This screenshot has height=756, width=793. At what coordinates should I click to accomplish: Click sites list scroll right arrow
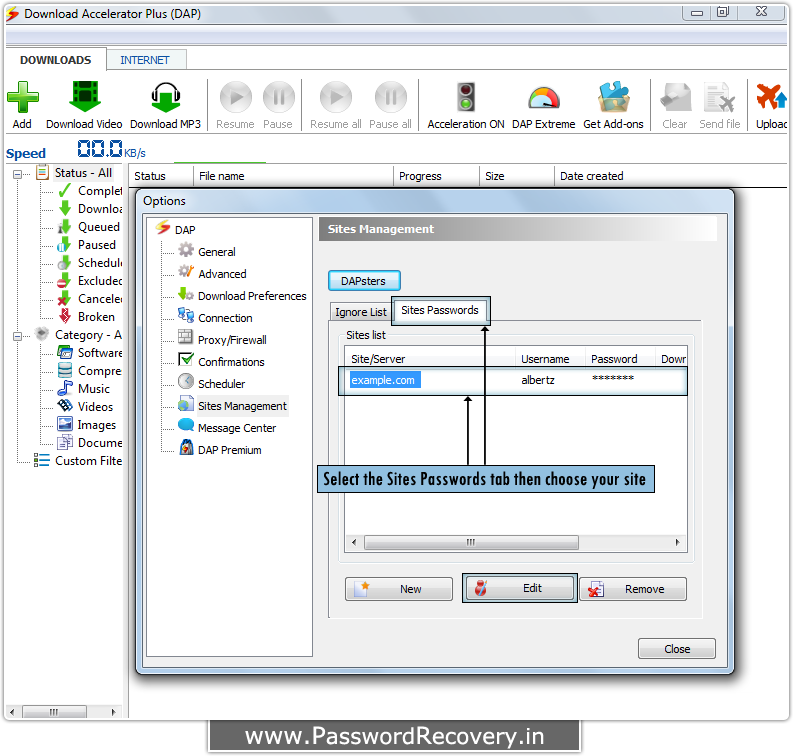[x=677, y=543]
